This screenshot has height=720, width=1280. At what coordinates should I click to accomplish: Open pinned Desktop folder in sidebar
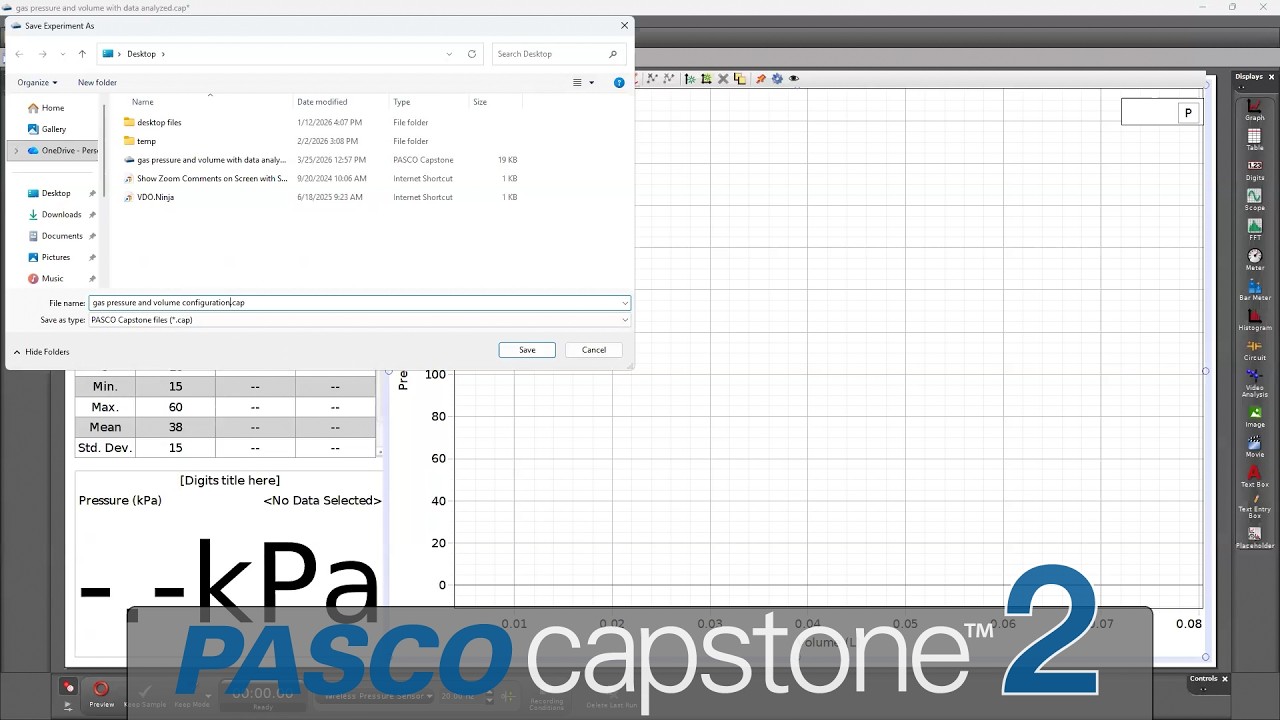pyautogui.click(x=49, y=193)
